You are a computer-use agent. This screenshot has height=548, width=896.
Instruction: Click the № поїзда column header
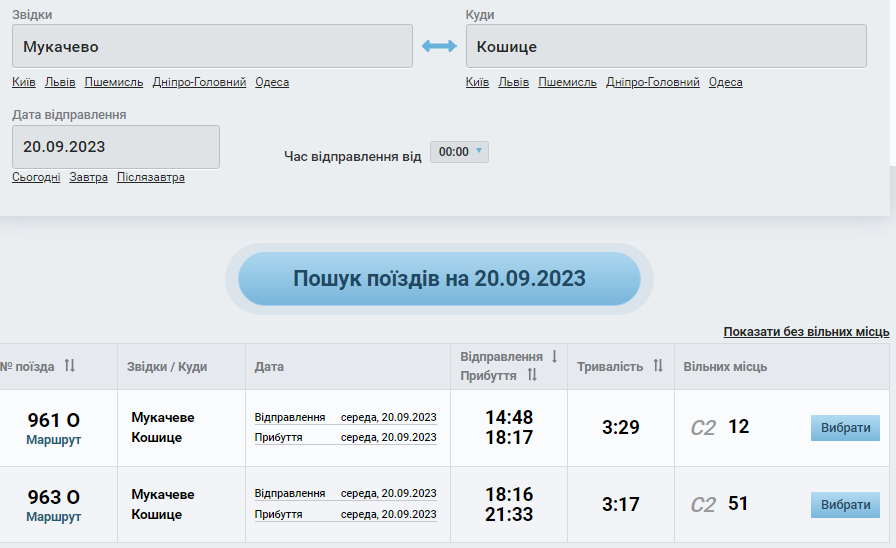27,366
